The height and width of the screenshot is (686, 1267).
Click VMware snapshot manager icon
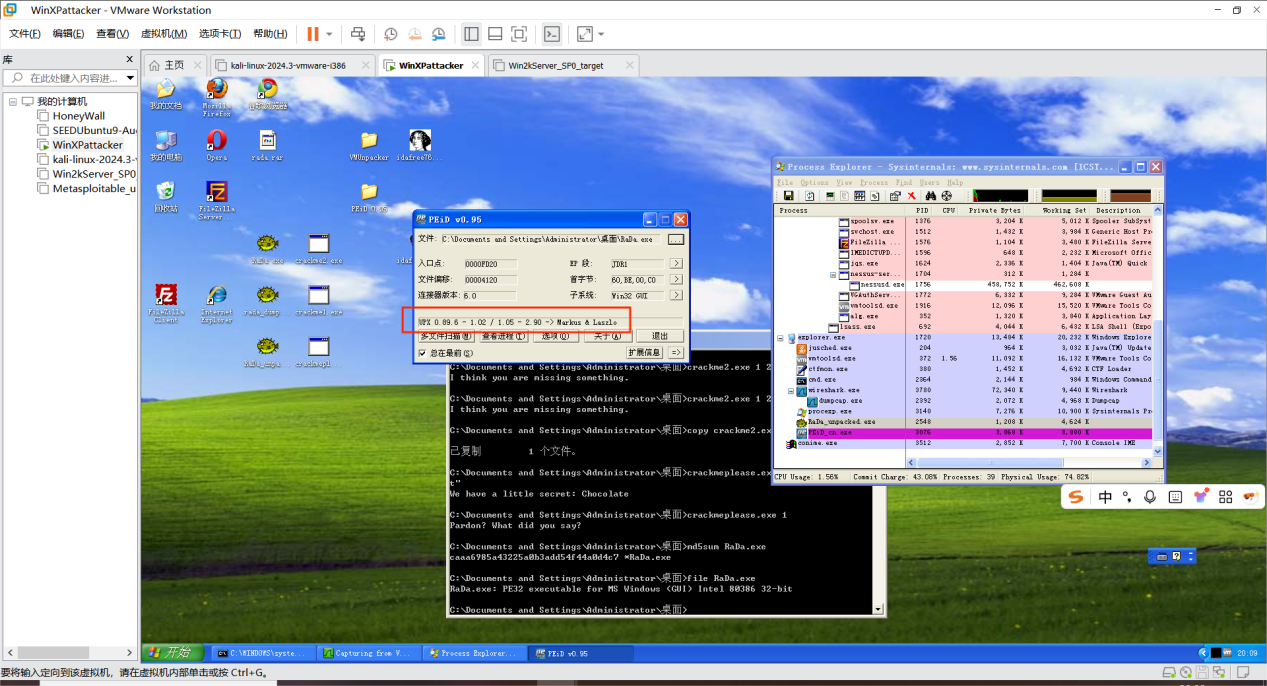click(x=439, y=34)
